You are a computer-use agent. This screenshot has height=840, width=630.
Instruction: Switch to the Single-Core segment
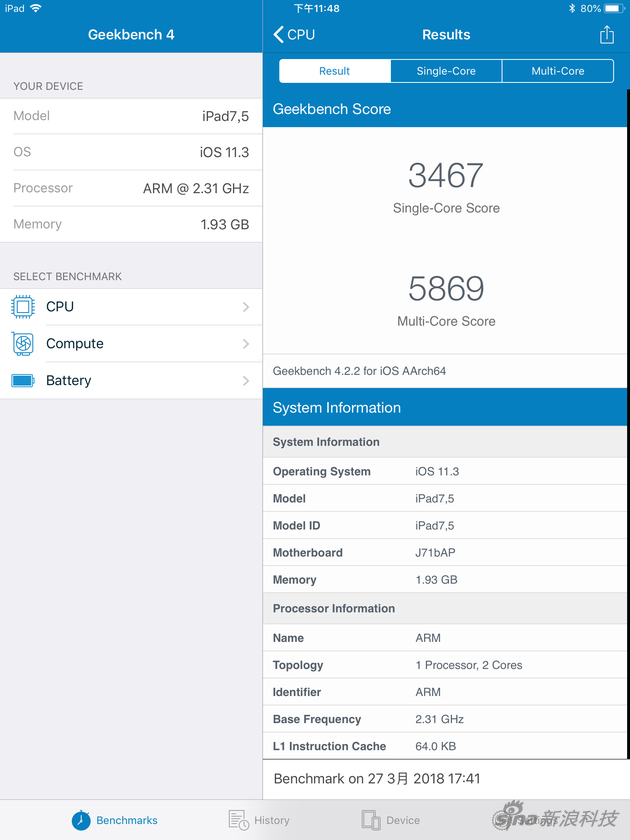click(x=446, y=71)
